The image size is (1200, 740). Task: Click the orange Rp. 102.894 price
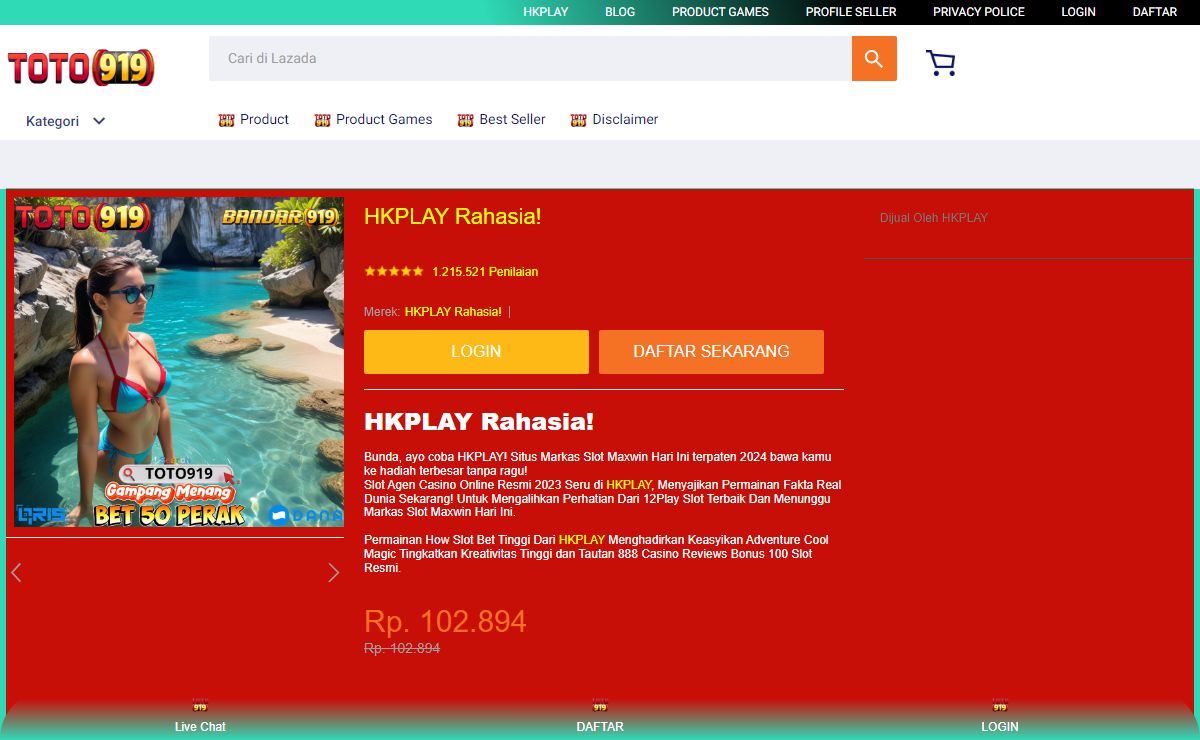[445, 622]
